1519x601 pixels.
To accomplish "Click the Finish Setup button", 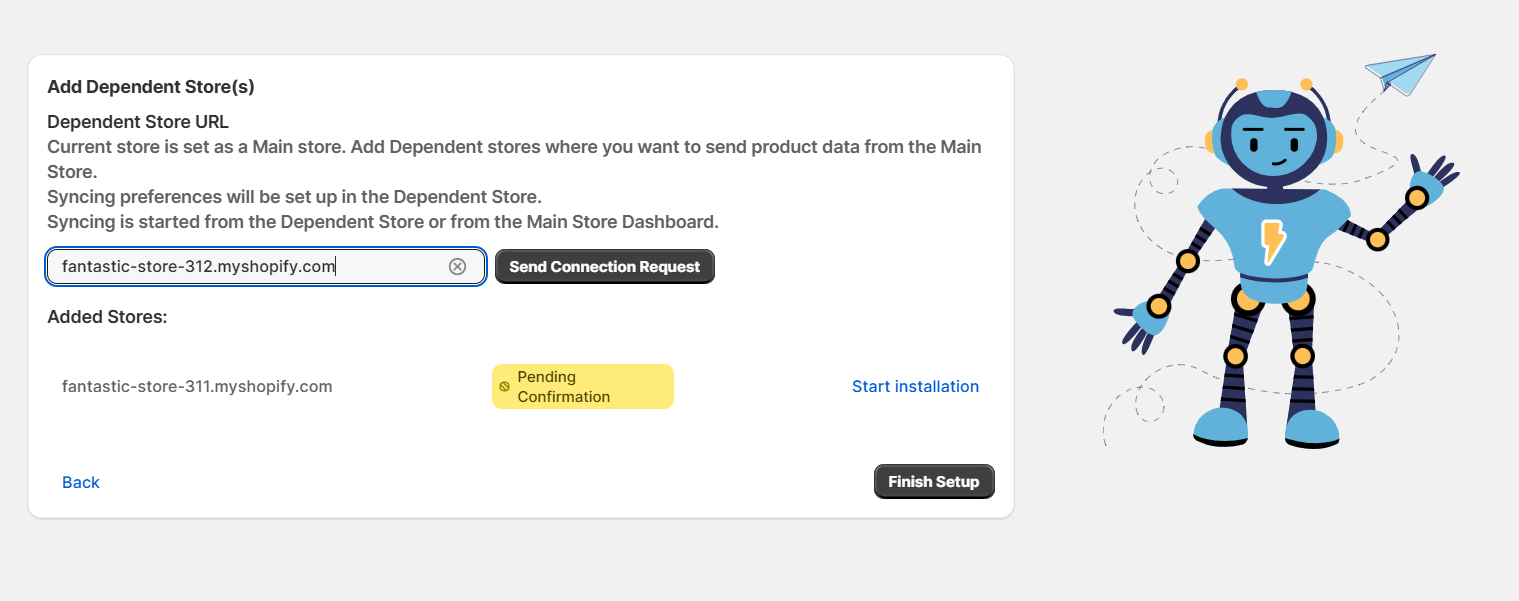I will pos(934,481).
